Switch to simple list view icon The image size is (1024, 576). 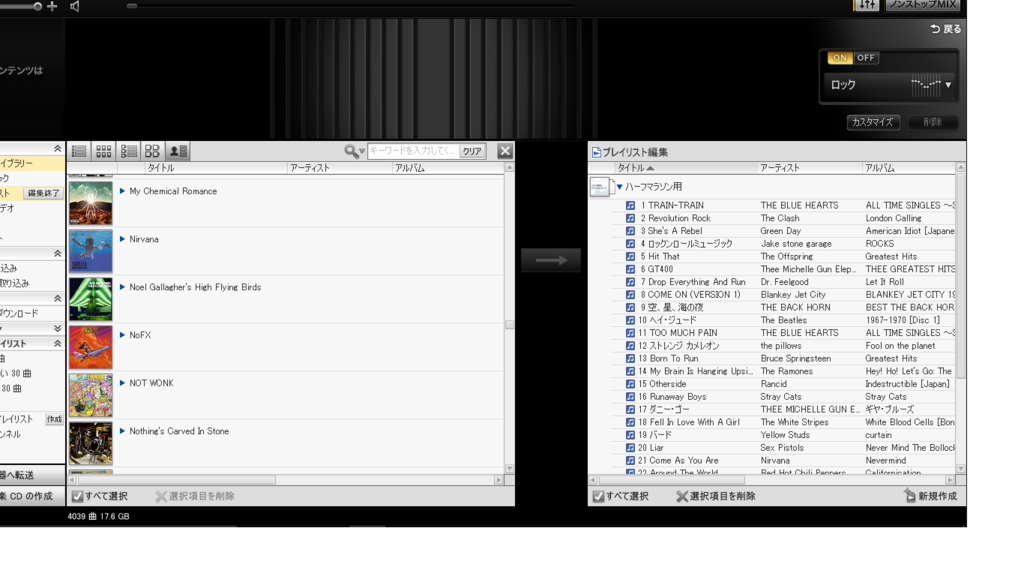click(x=80, y=152)
